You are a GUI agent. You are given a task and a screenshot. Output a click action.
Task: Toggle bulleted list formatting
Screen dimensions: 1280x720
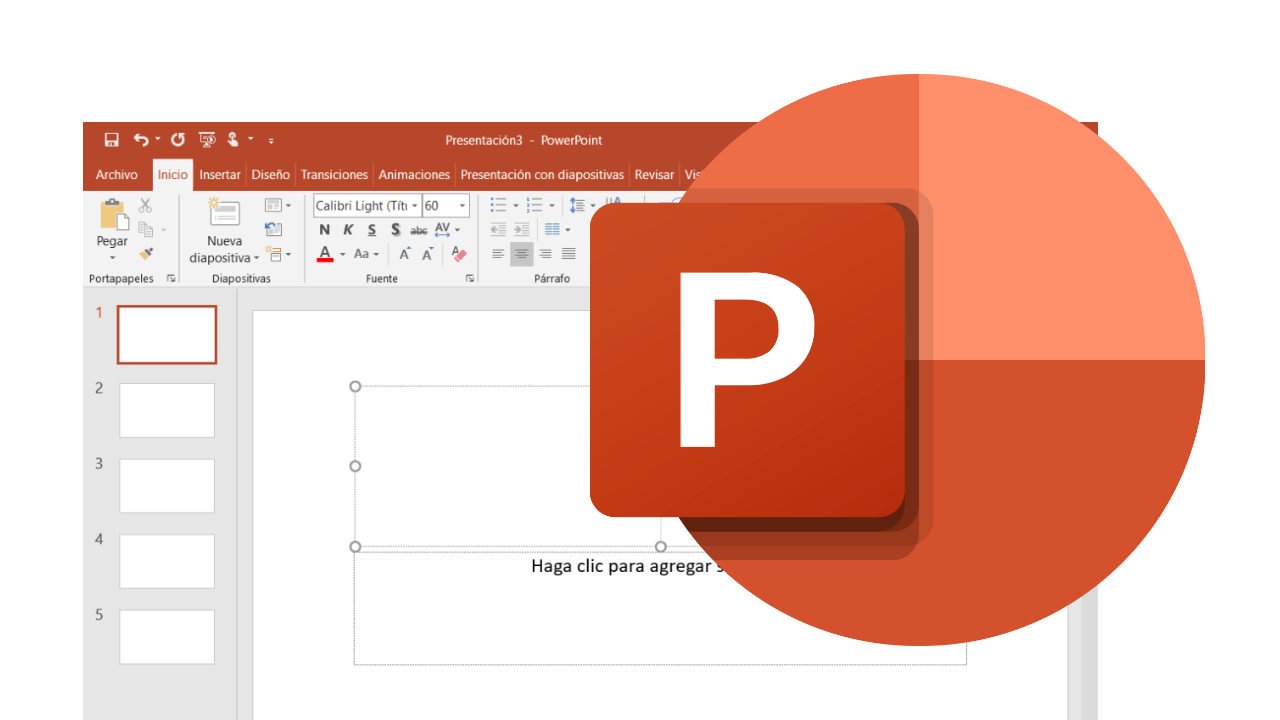(498, 204)
